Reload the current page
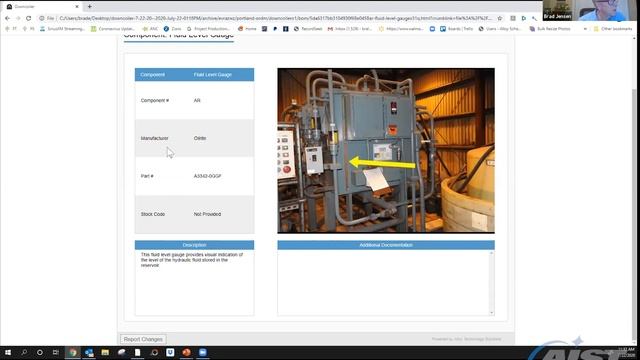640x360 pixels. [x=29, y=18]
